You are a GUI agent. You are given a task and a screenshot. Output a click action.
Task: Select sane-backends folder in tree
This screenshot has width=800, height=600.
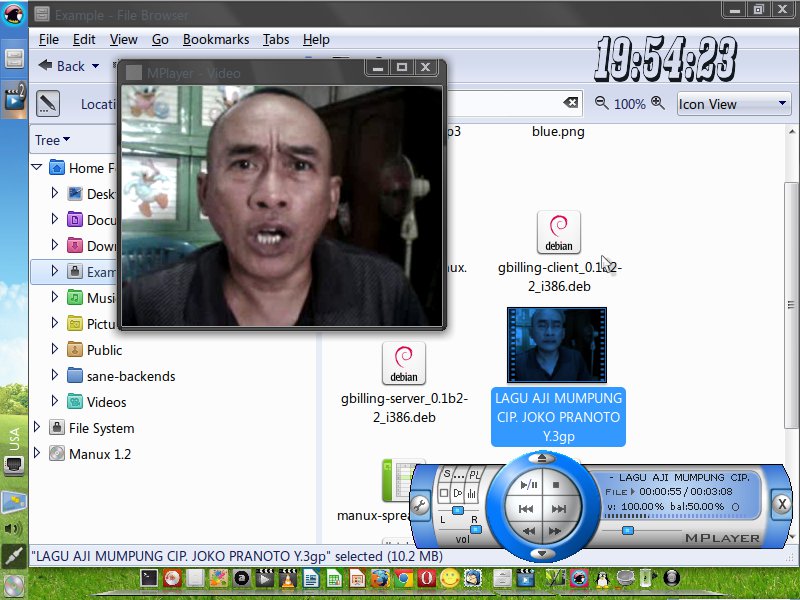[x=121, y=376]
